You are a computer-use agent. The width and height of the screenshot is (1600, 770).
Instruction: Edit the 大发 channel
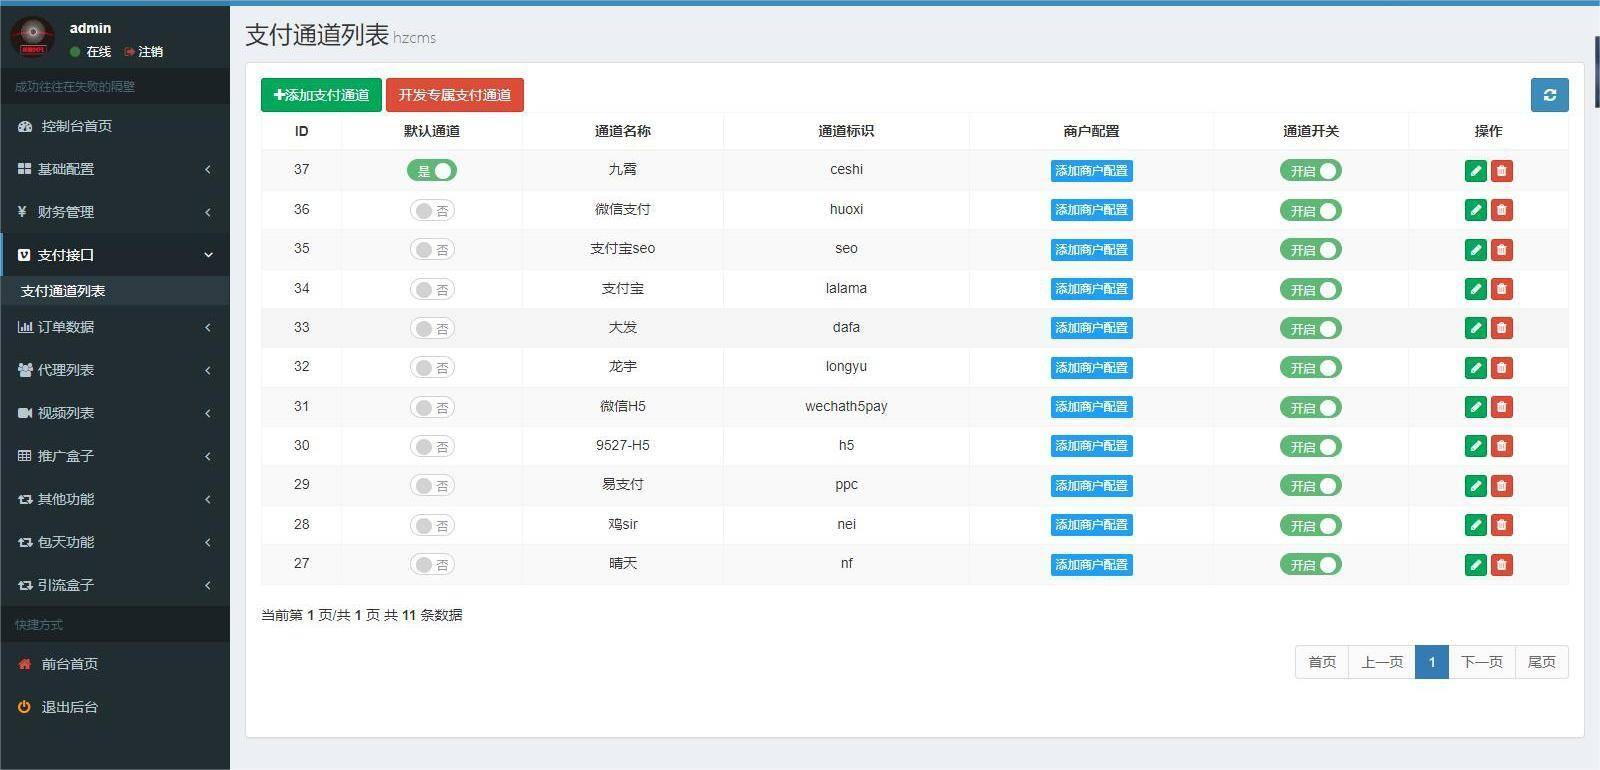point(1475,328)
